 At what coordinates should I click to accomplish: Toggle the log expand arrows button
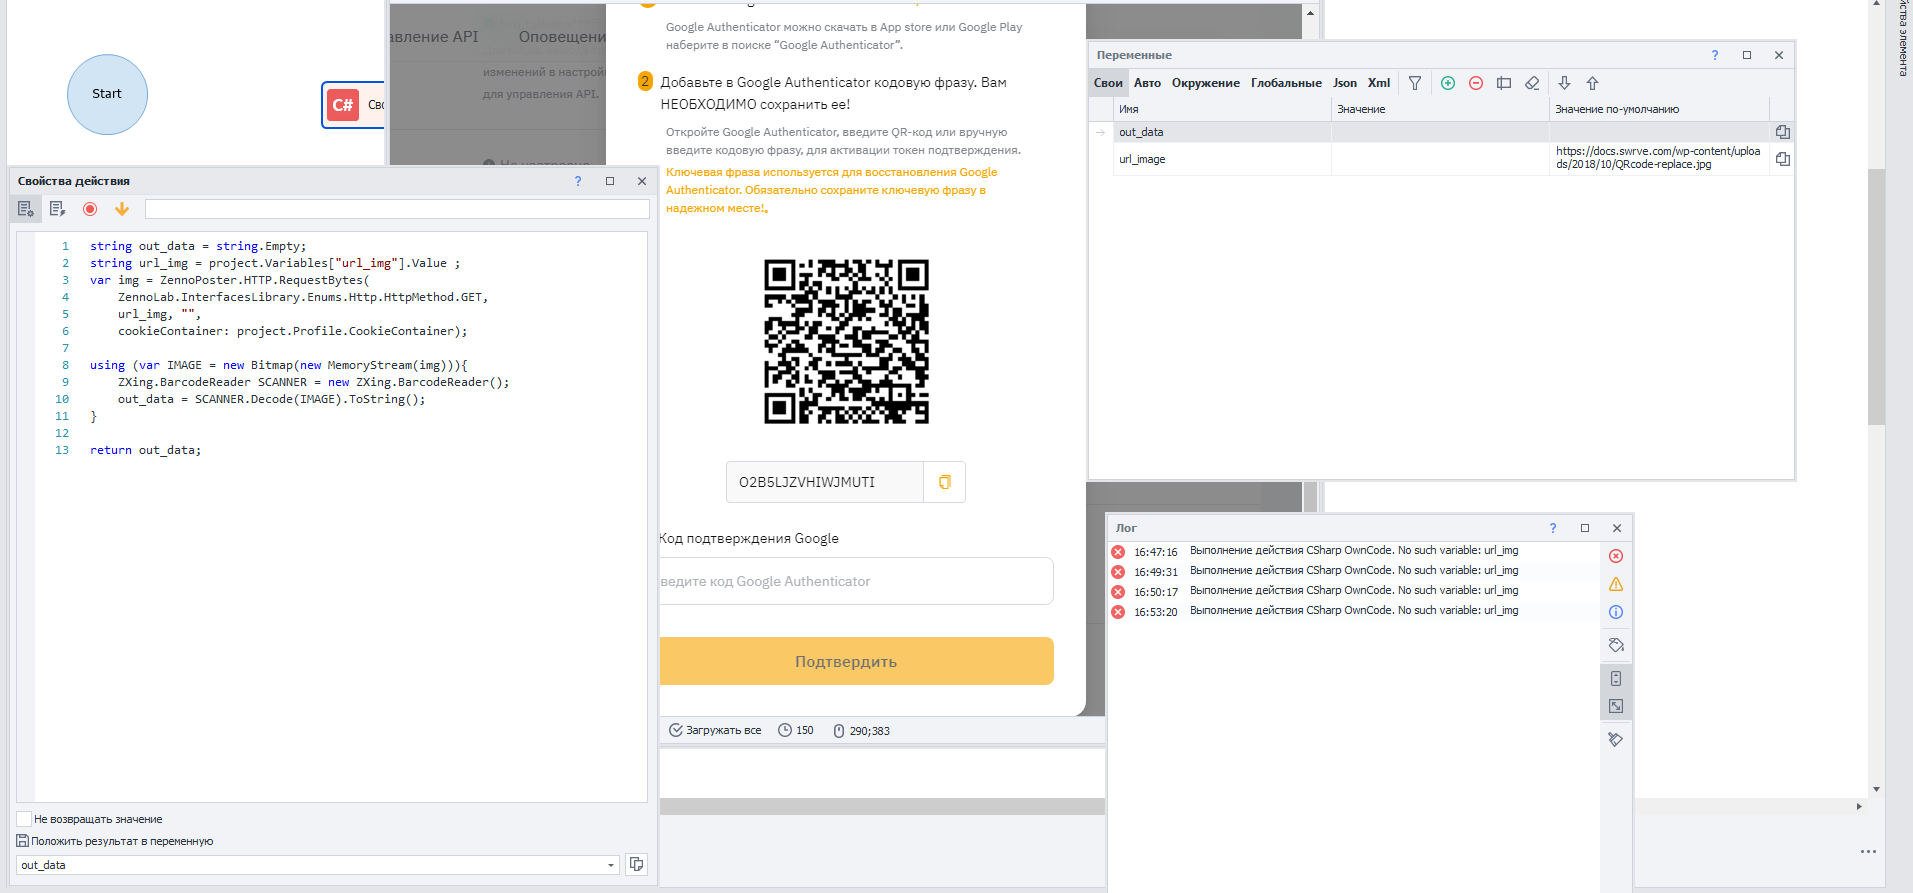[x=1616, y=706]
